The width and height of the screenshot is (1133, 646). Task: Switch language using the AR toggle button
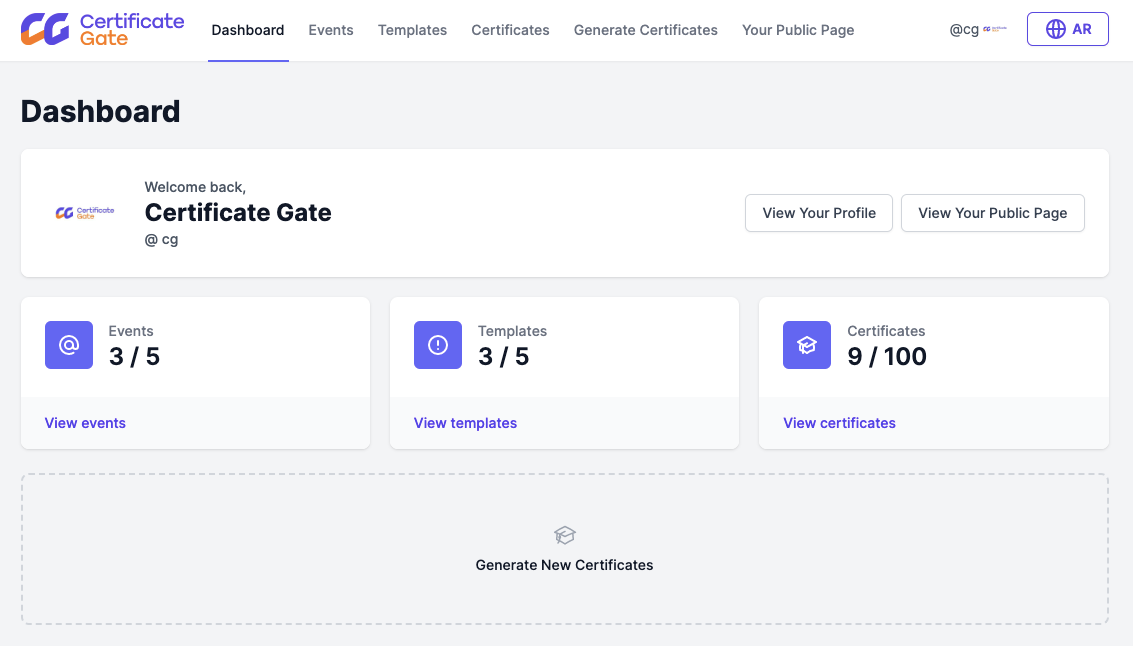[x=1068, y=29]
